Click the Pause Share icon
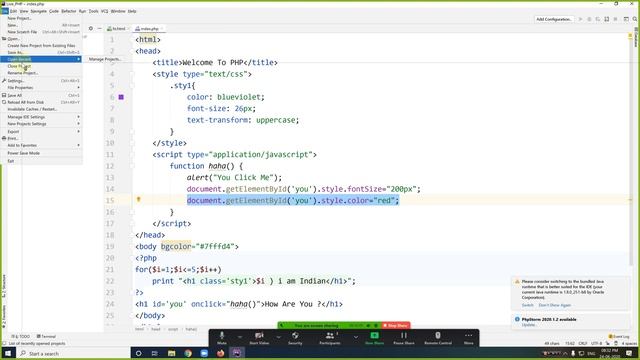640x360 pixels. (x=404, y=336)
